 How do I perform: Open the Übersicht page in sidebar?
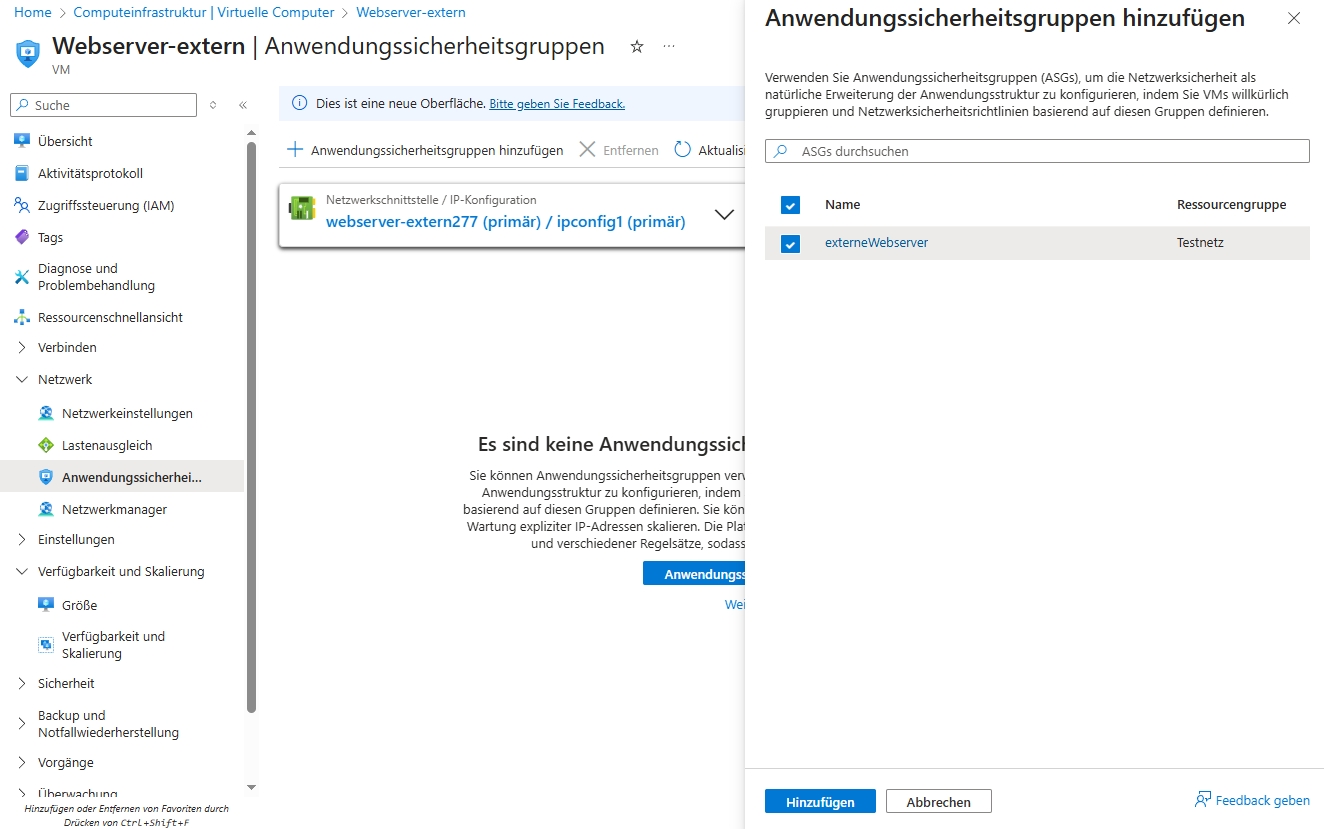[x=65, y=141]
